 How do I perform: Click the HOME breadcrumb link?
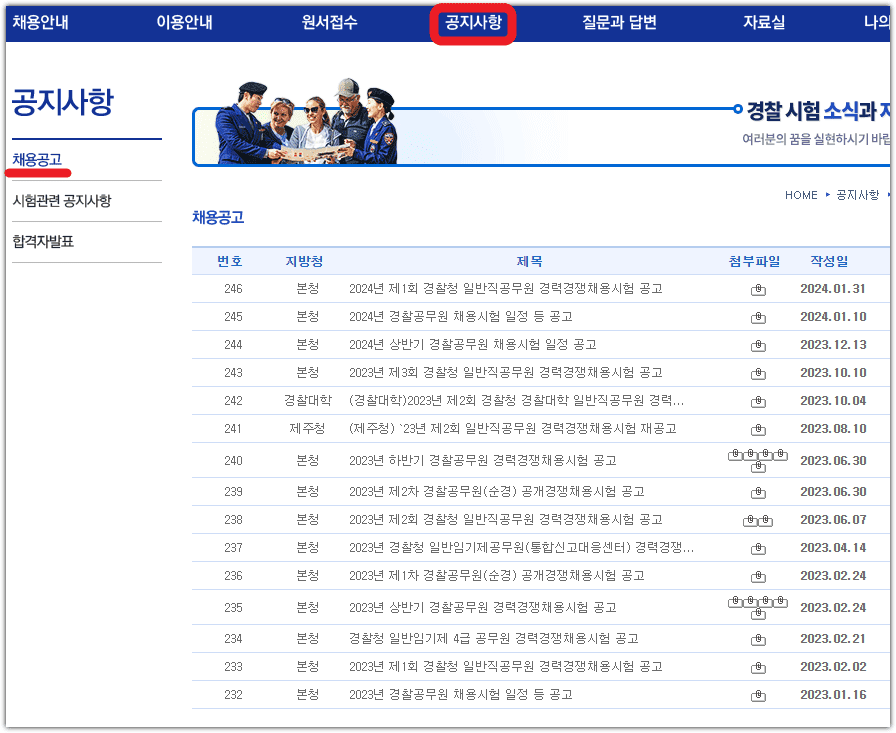tap(801, 195)
